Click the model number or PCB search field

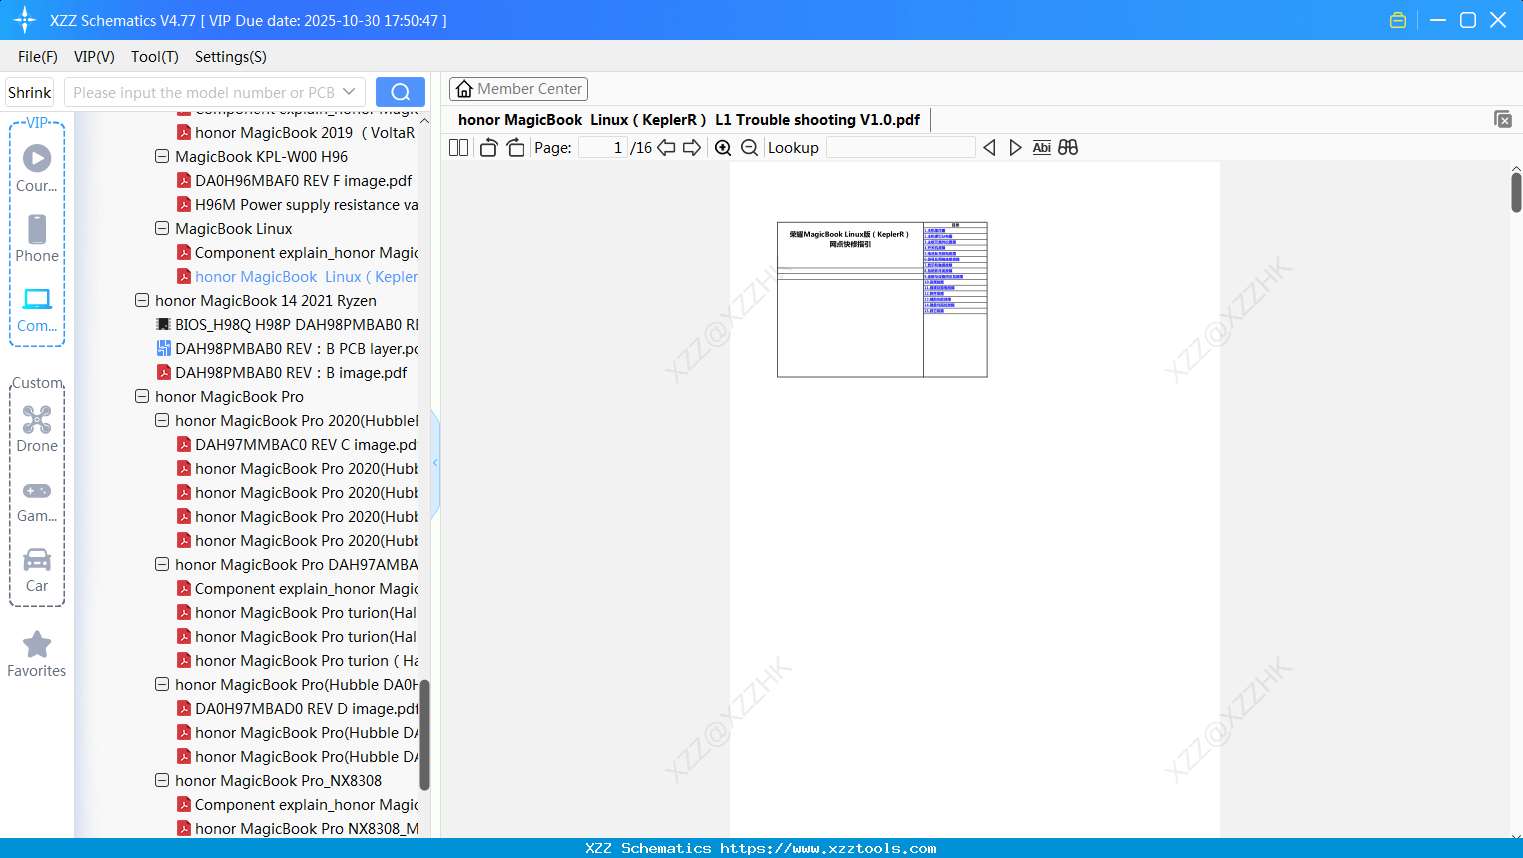click(204, 92)
